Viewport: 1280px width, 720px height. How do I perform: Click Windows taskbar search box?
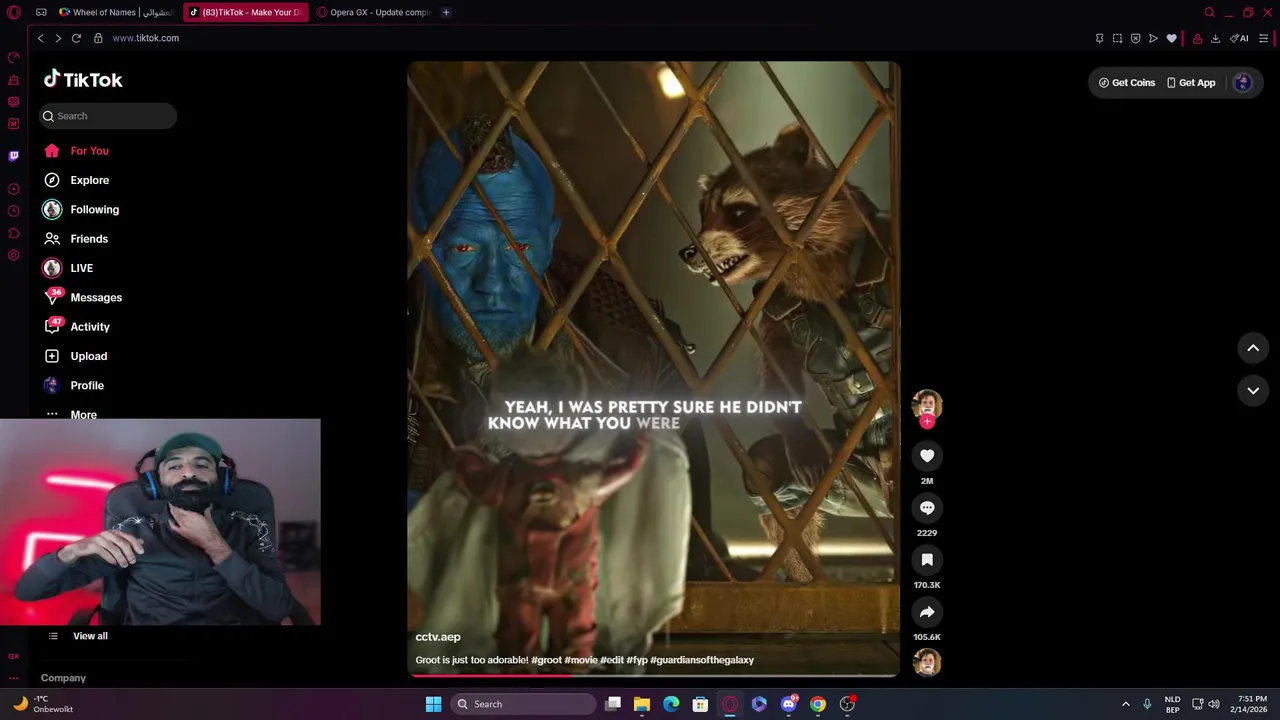(523, 704)
